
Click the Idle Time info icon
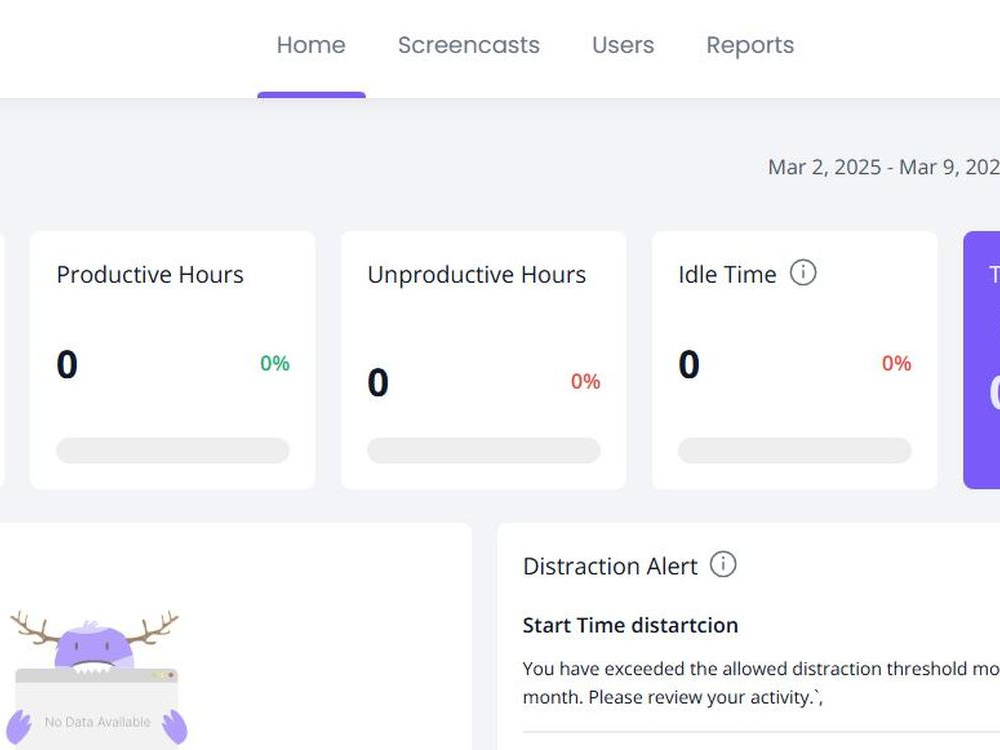click(803, 272)
